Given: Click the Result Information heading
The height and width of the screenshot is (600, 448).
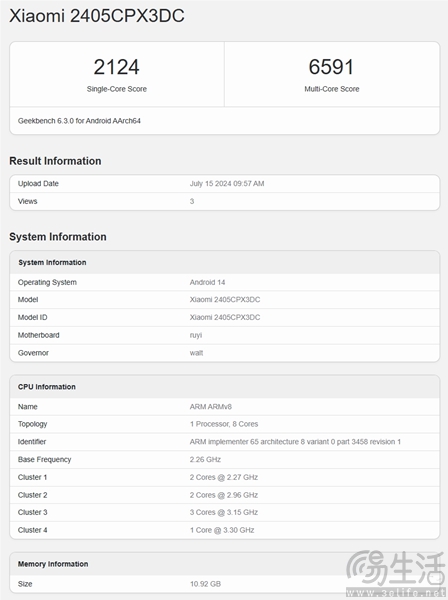Looking at the screenshot, I should tap(55, 161).
